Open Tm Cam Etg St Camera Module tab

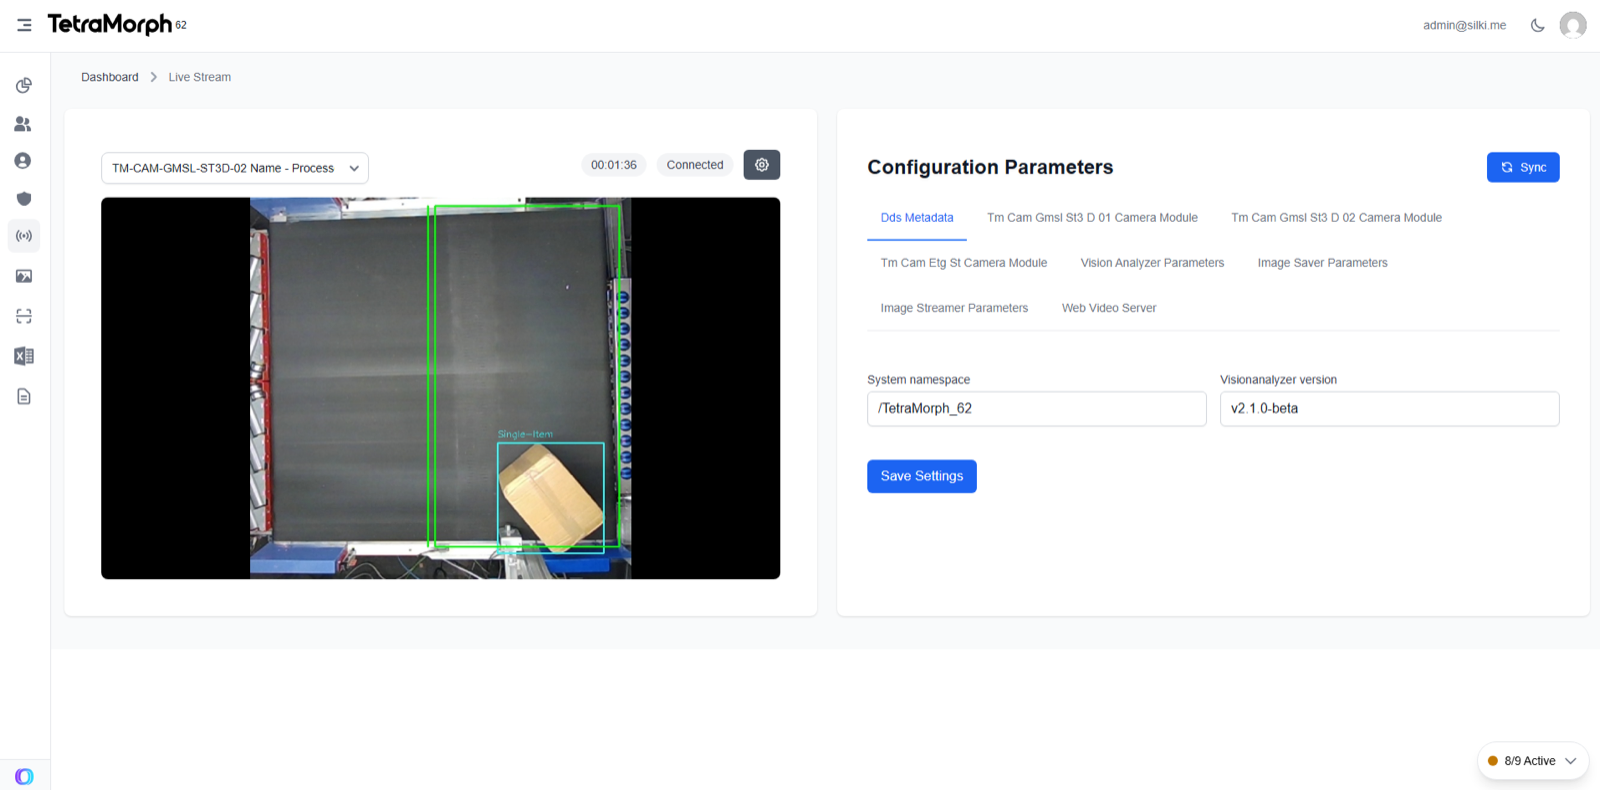964,263
